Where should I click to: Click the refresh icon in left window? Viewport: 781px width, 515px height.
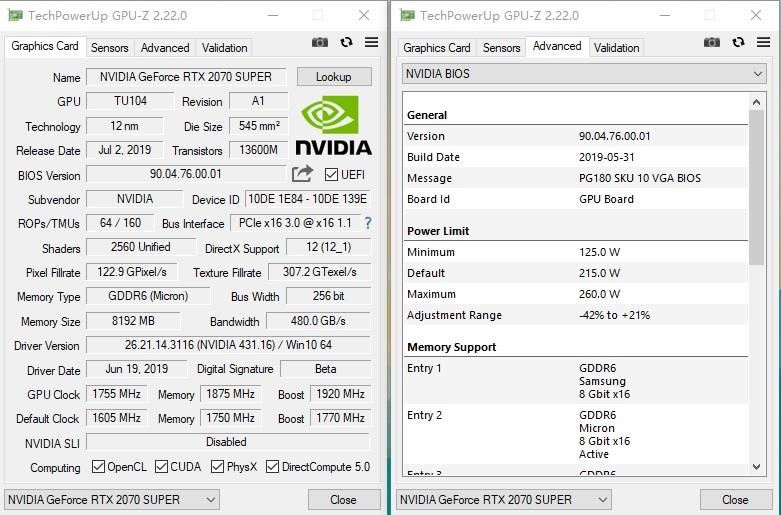(346, 42)
